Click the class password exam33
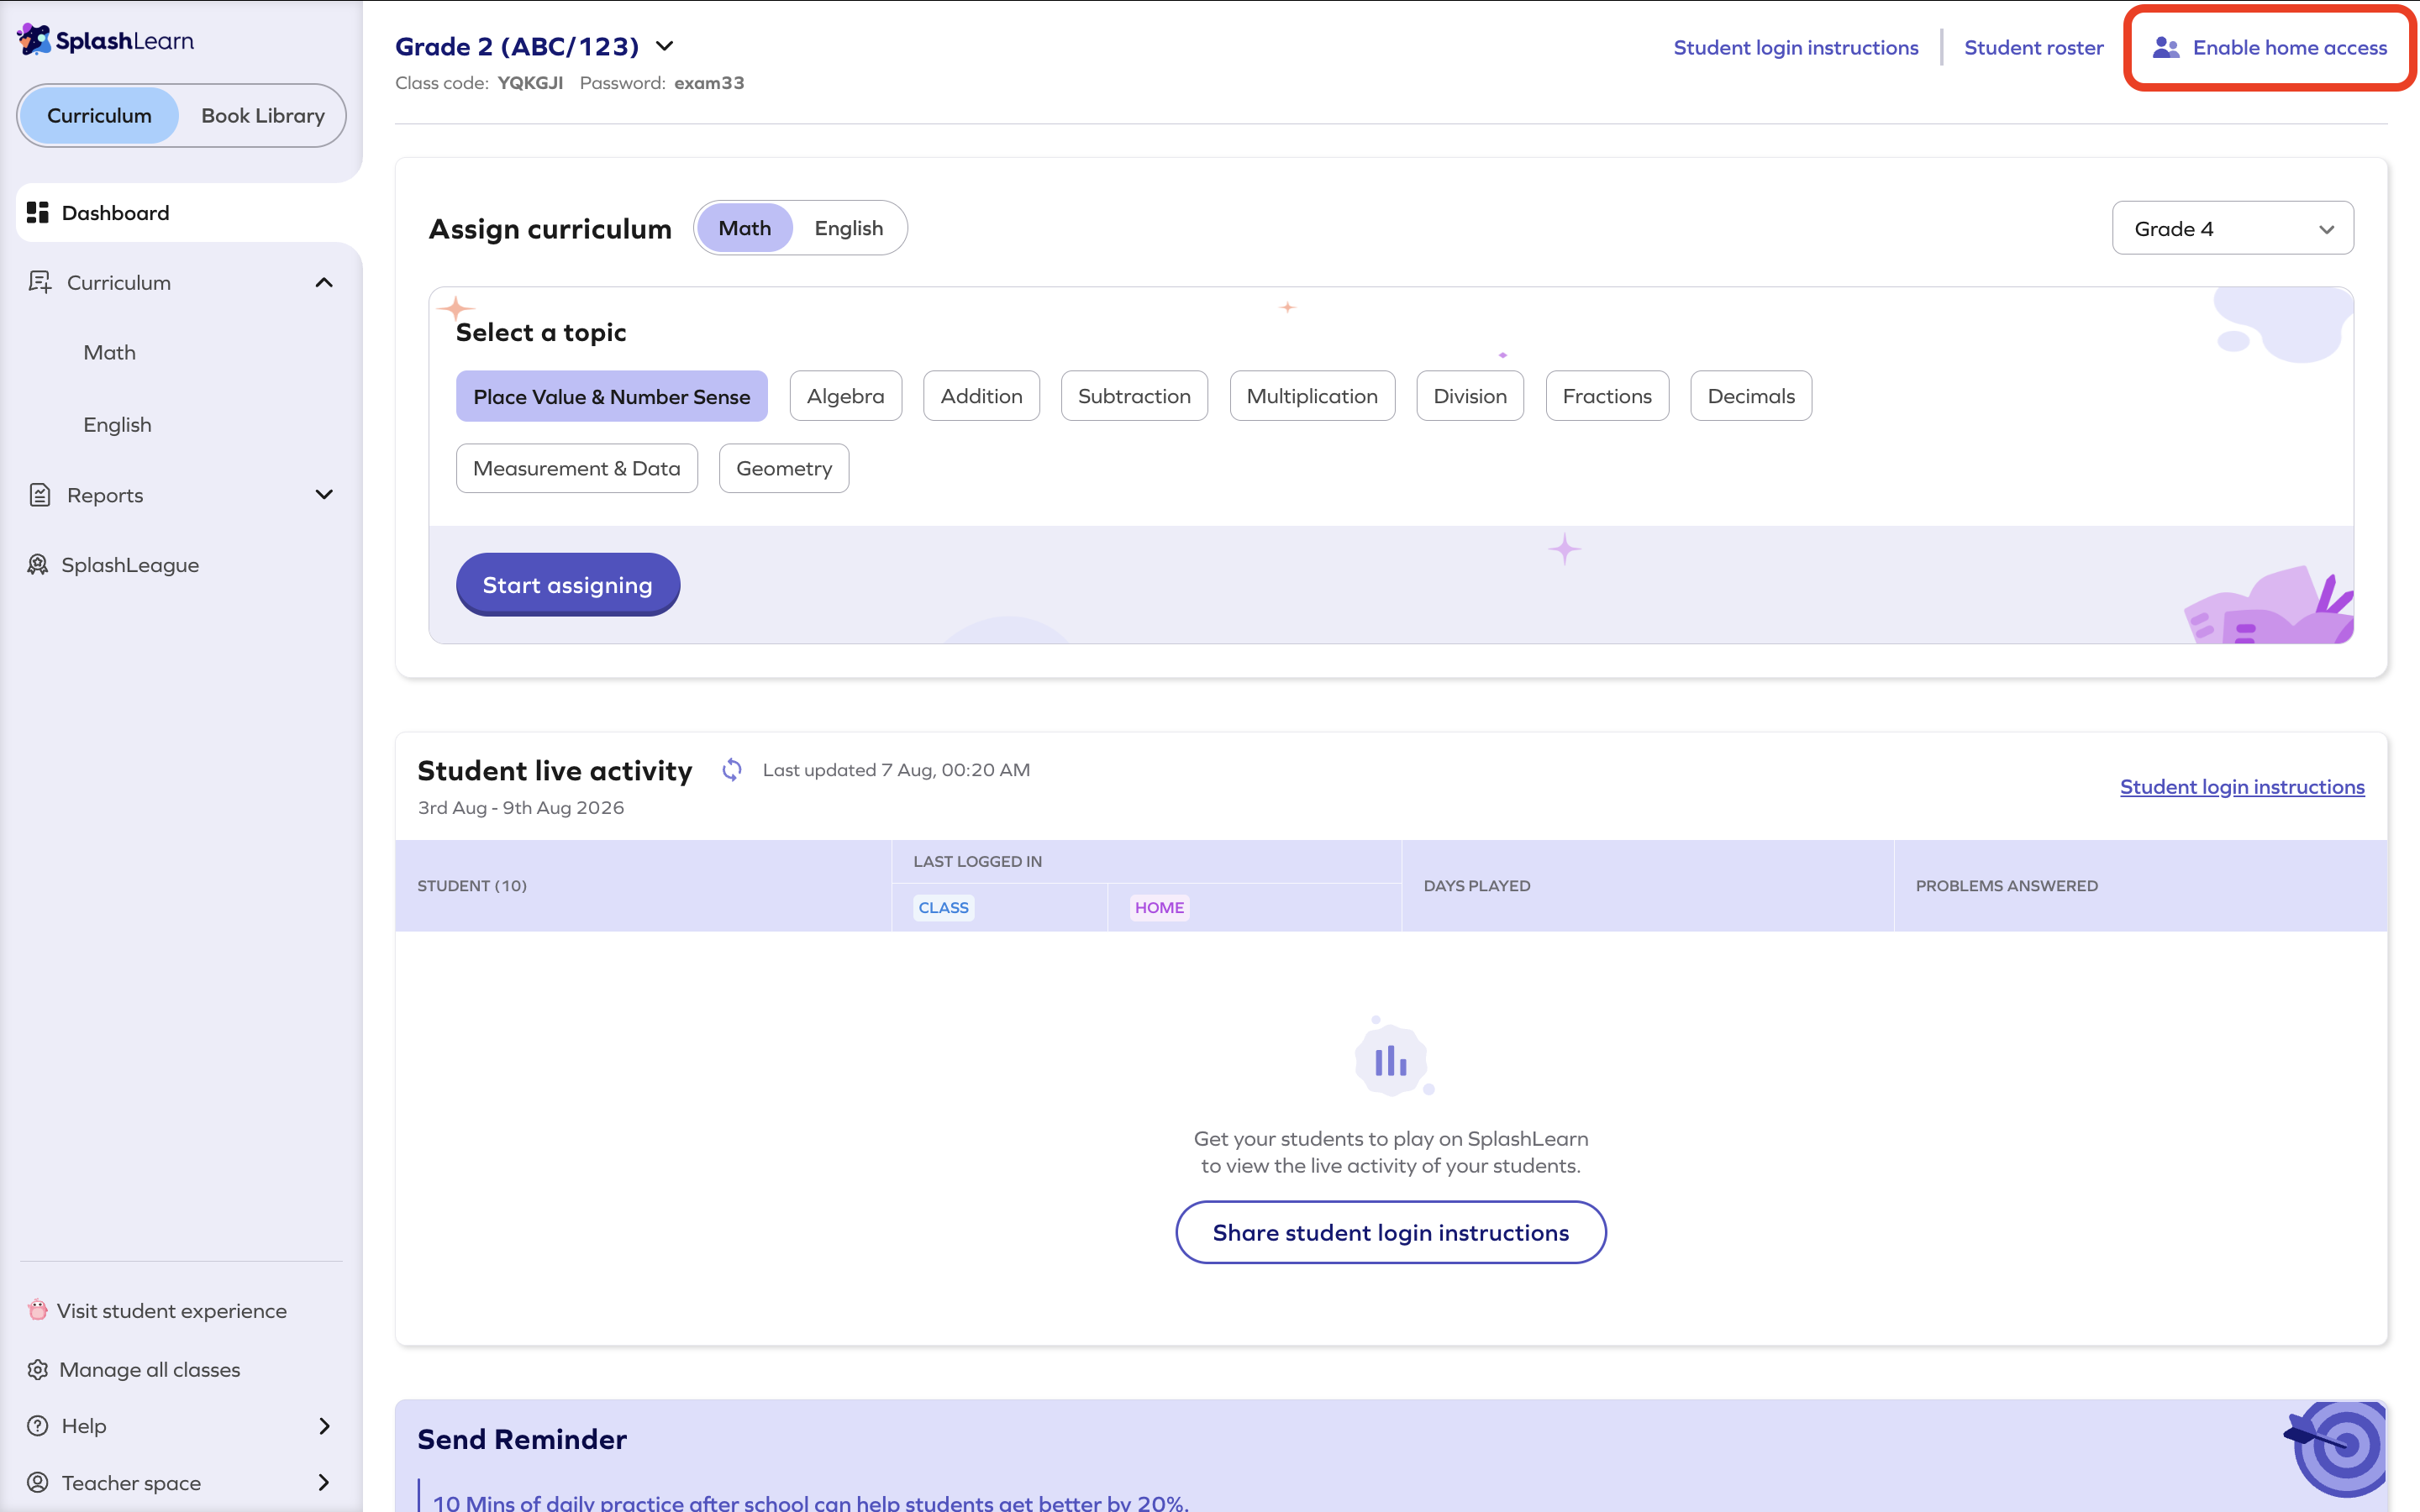 click(x=709, y=83)
